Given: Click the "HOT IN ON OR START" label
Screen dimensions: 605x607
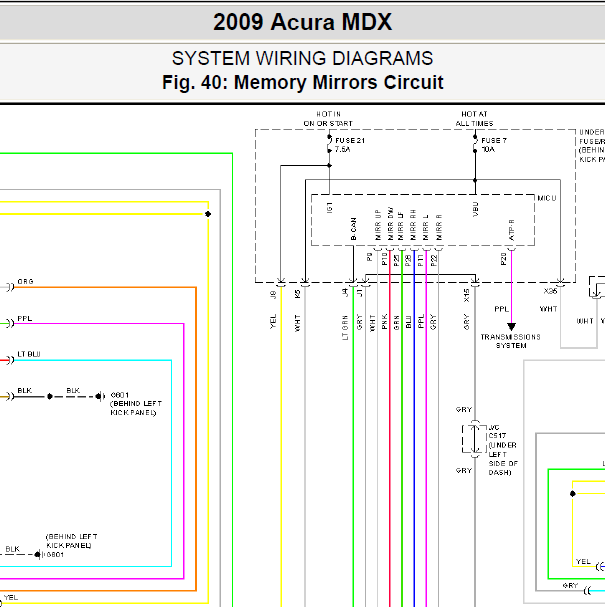Looking at the screenshot, I should pos(328,119).
